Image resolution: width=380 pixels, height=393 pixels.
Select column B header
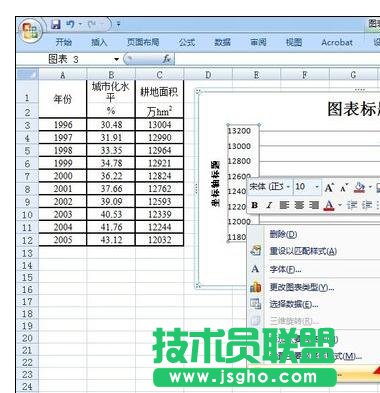(x=111, y=75)
